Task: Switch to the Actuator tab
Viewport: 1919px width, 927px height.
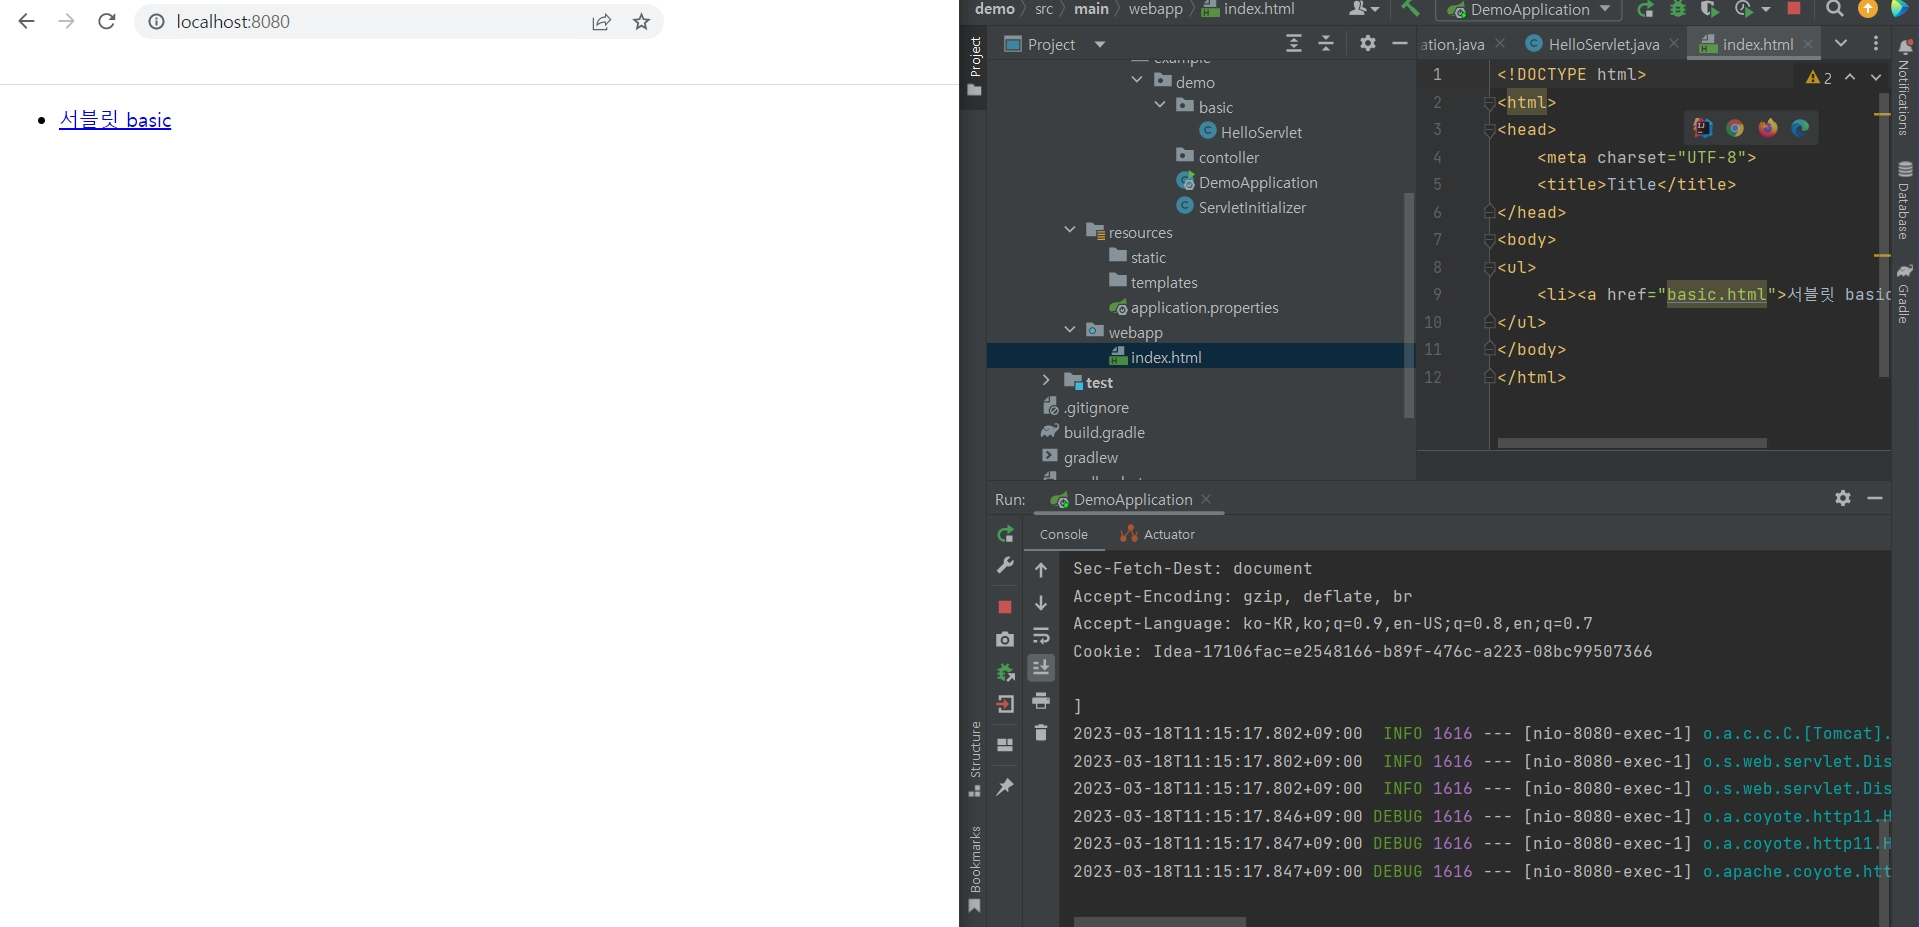Action: (x=1158, y=534)
